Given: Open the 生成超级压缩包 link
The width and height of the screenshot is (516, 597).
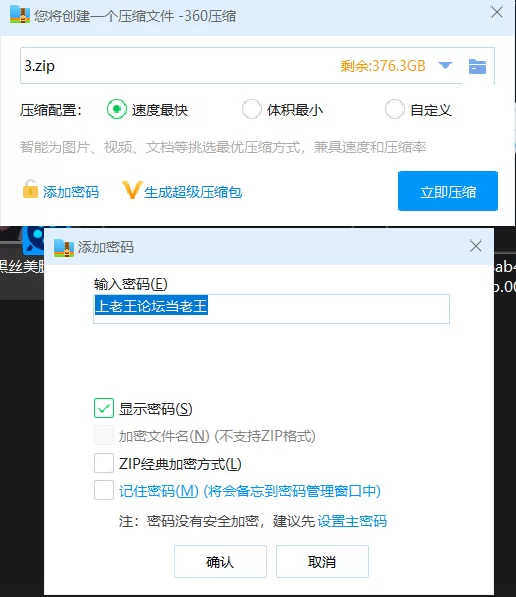Looking at the screenshot, I should pyautogui.click(x=193, y=192).
